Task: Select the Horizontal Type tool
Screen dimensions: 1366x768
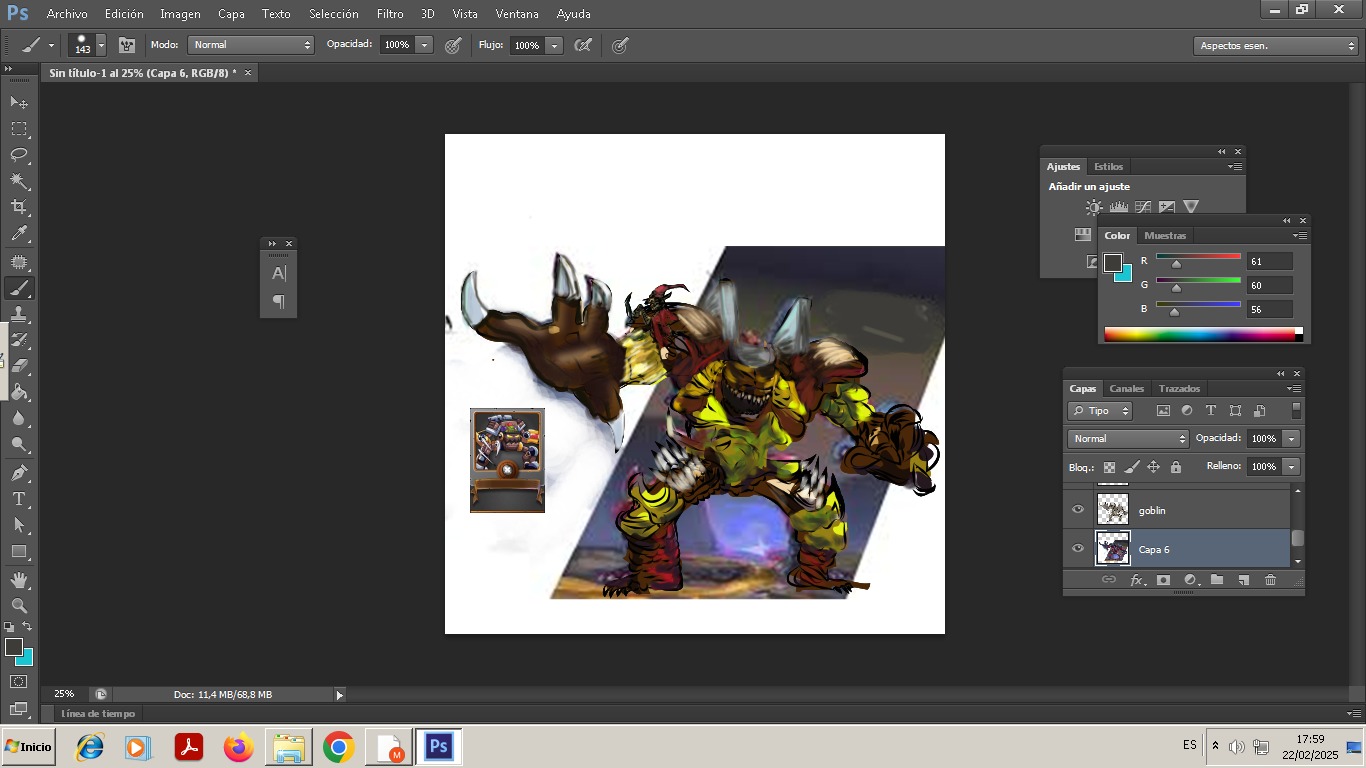Action: (19, 498)
